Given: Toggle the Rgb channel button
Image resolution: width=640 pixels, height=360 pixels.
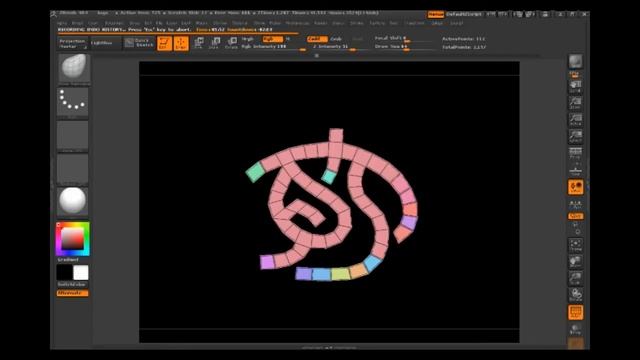Looking at the screenshot, I should point(273,39).
